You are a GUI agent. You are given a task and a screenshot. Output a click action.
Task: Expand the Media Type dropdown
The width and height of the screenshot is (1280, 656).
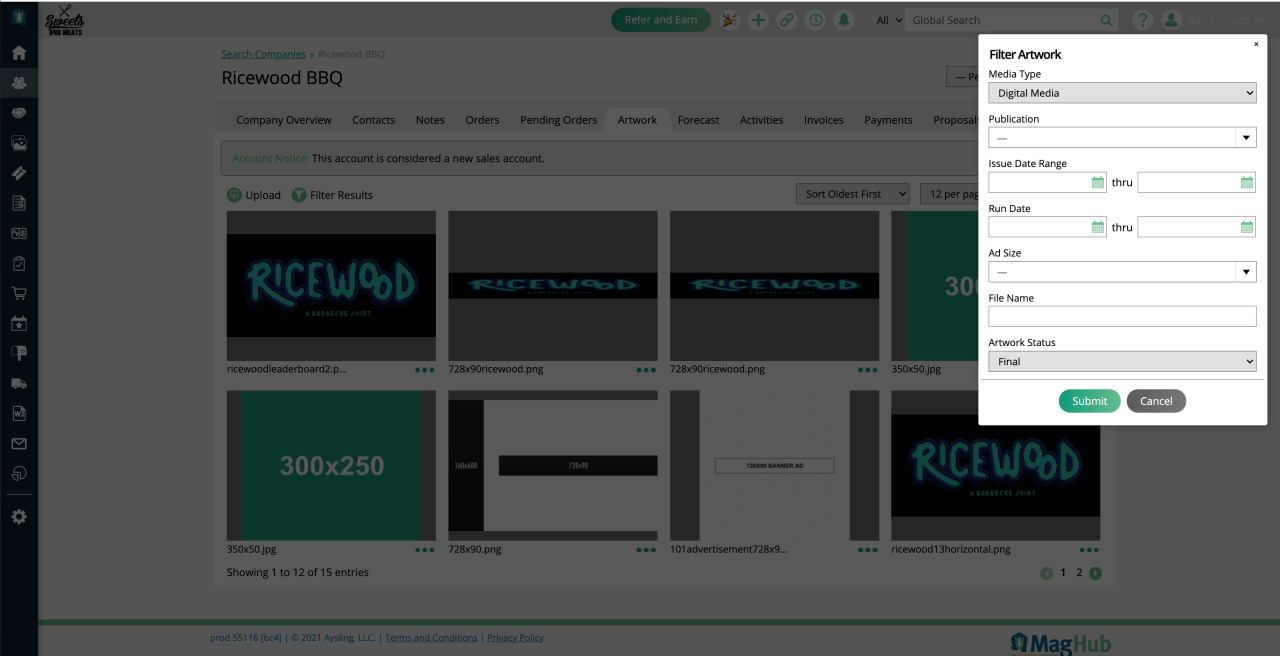coord(1121,93)
